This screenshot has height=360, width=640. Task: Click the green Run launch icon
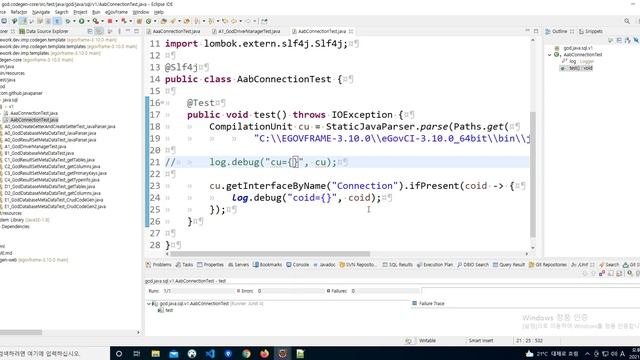(82, 21)
